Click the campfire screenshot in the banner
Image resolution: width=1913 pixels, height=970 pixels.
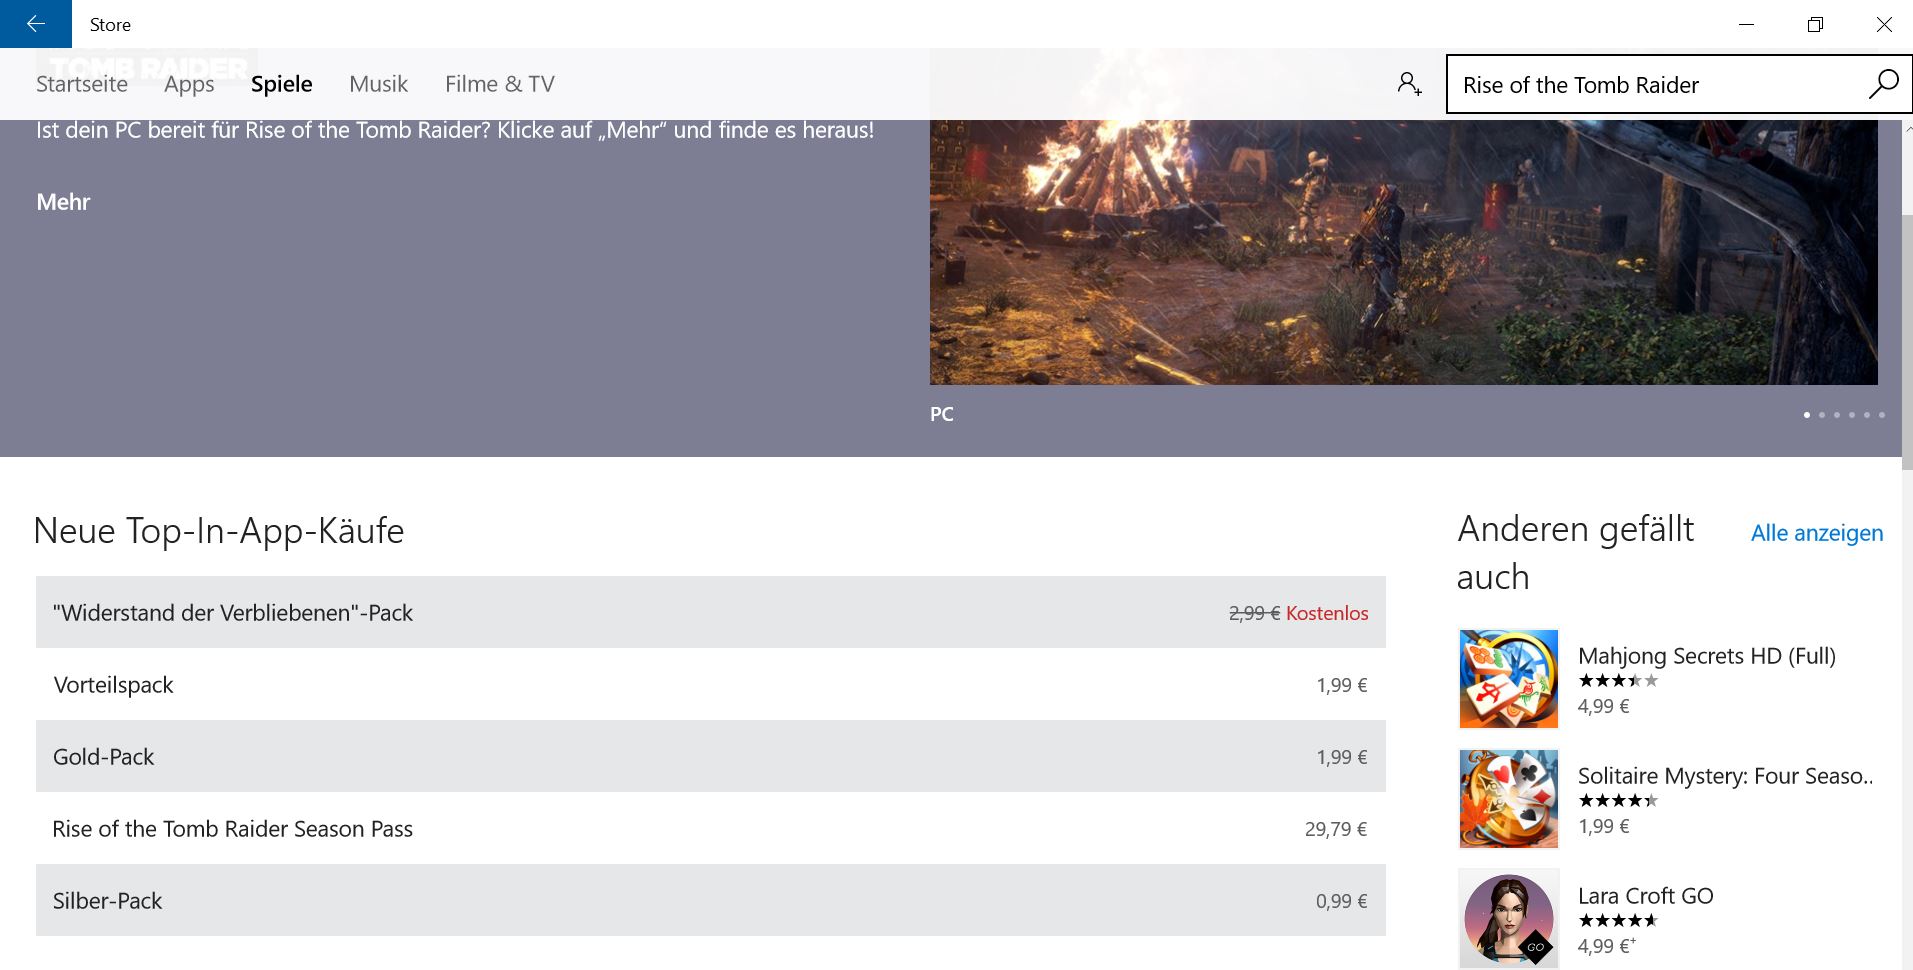tap(1403, 252)
